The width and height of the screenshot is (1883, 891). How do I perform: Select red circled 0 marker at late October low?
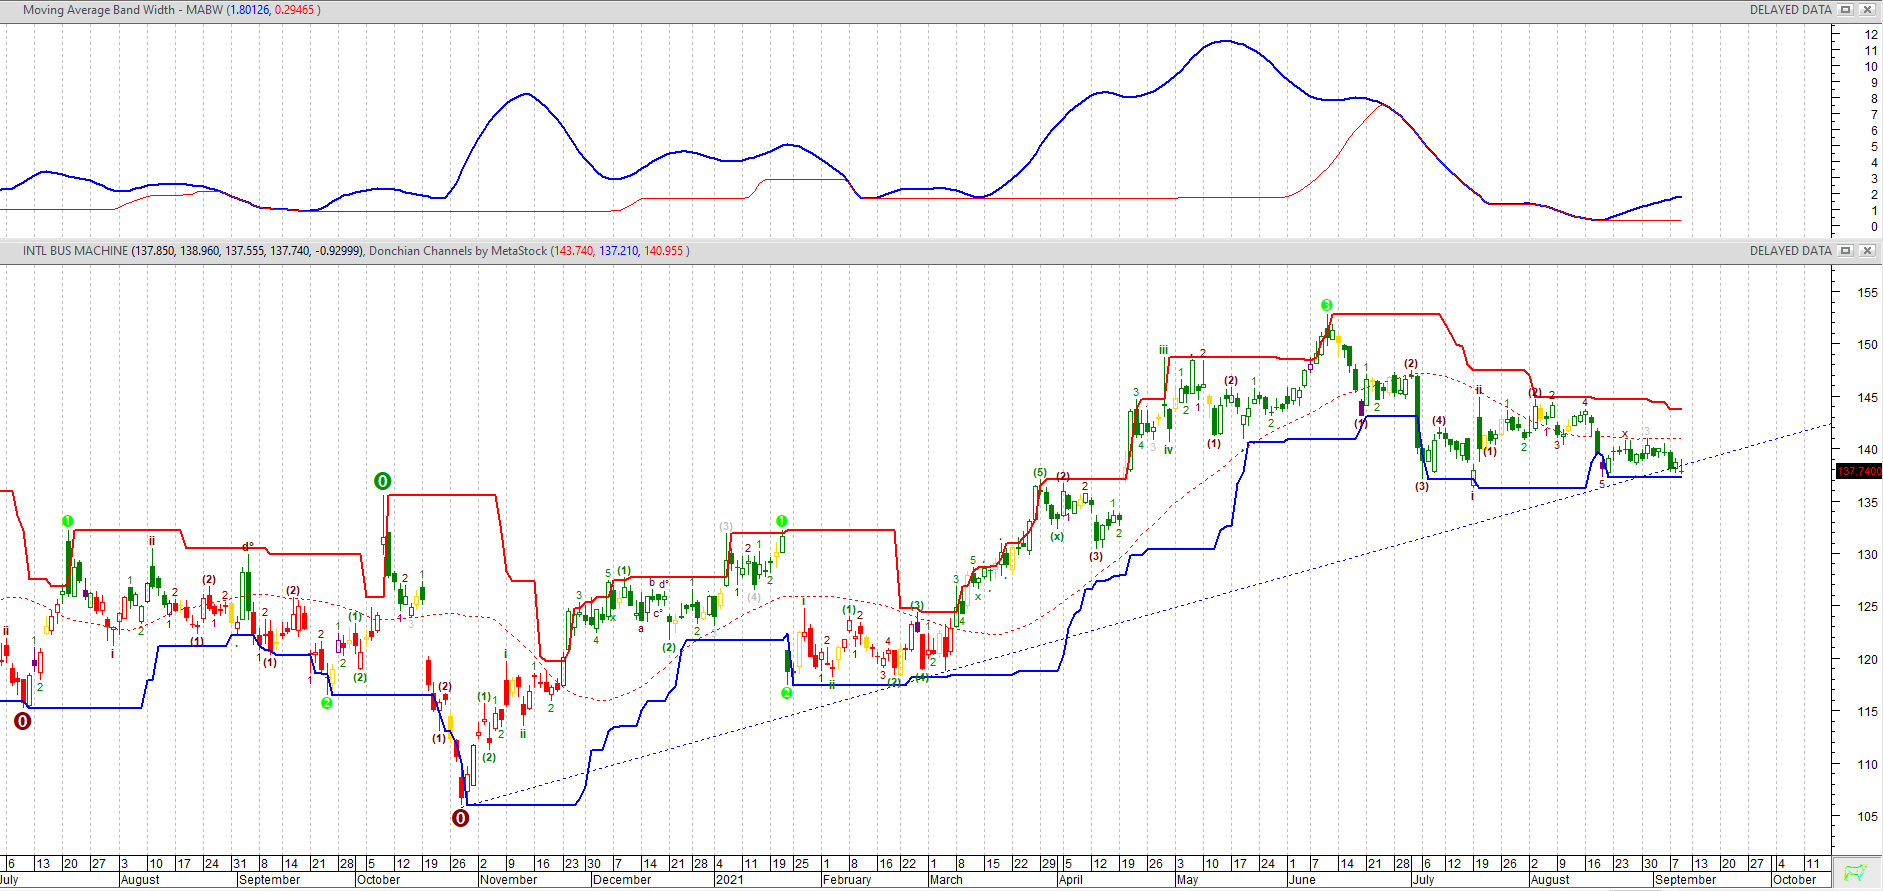tap(460, 818)
